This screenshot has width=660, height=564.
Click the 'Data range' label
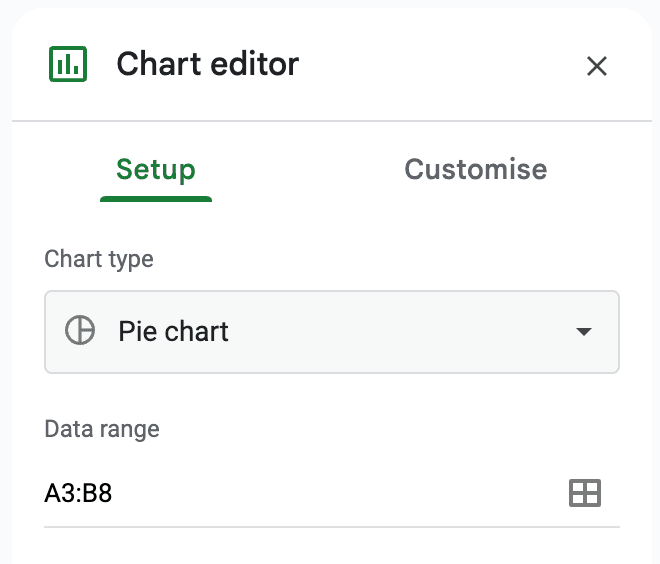102,429
